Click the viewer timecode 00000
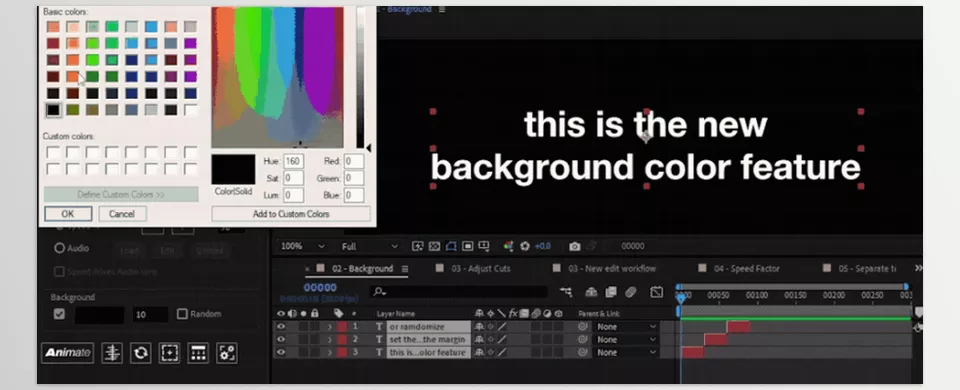This screenshot has width=960, height=390. pyautogui.click(x=633, y=246)
